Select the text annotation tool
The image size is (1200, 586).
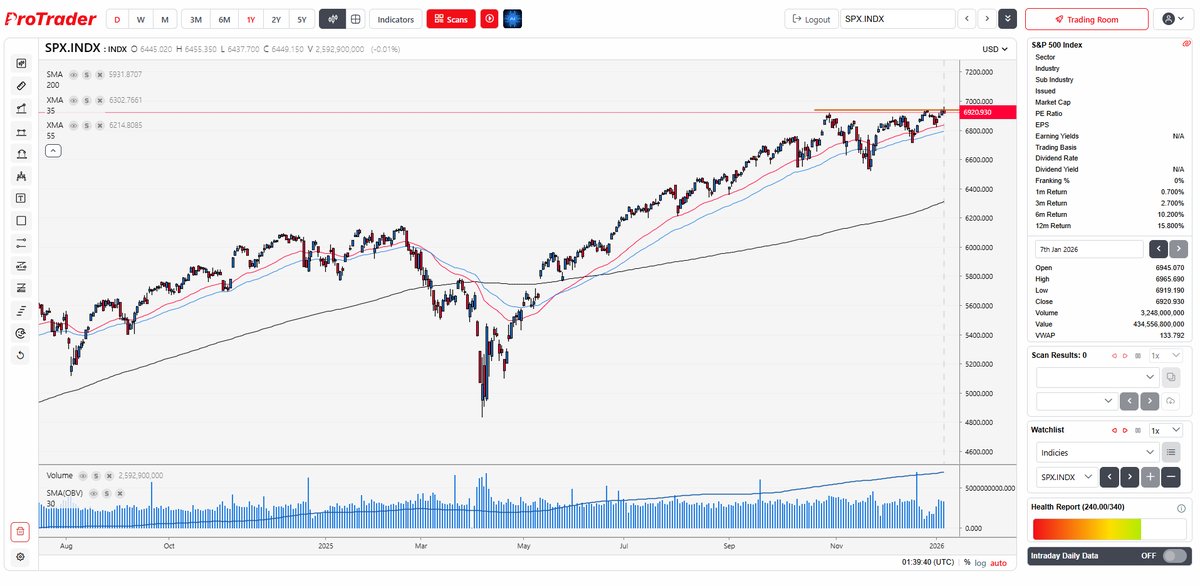21,198
